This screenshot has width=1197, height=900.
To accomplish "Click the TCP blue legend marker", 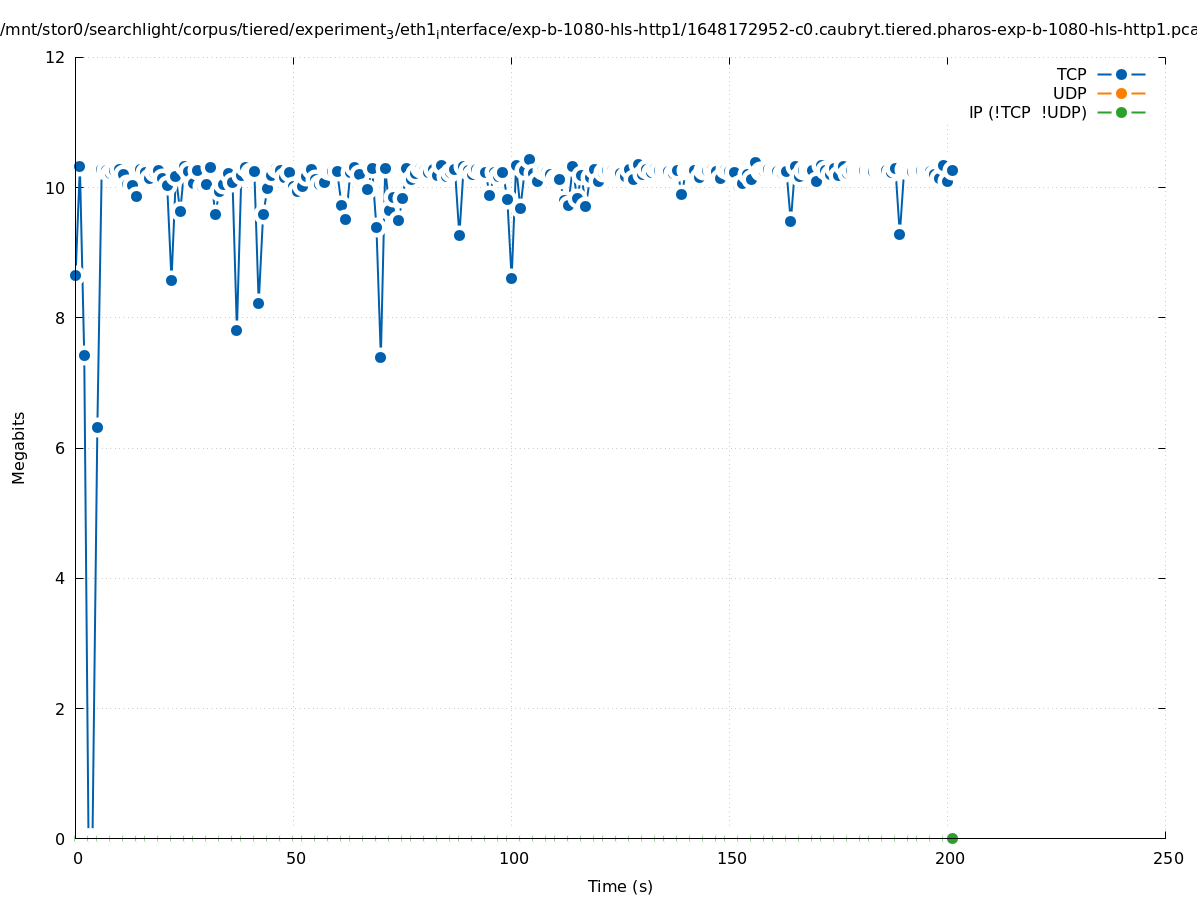I will (1121, 74).
